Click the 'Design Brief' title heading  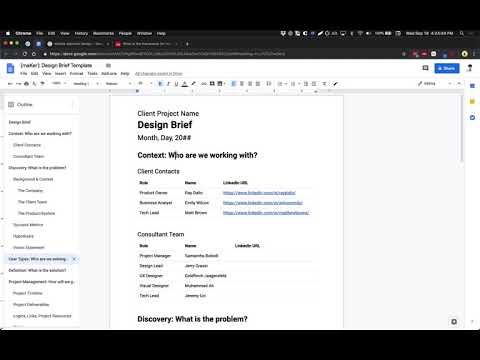[165, 125]
